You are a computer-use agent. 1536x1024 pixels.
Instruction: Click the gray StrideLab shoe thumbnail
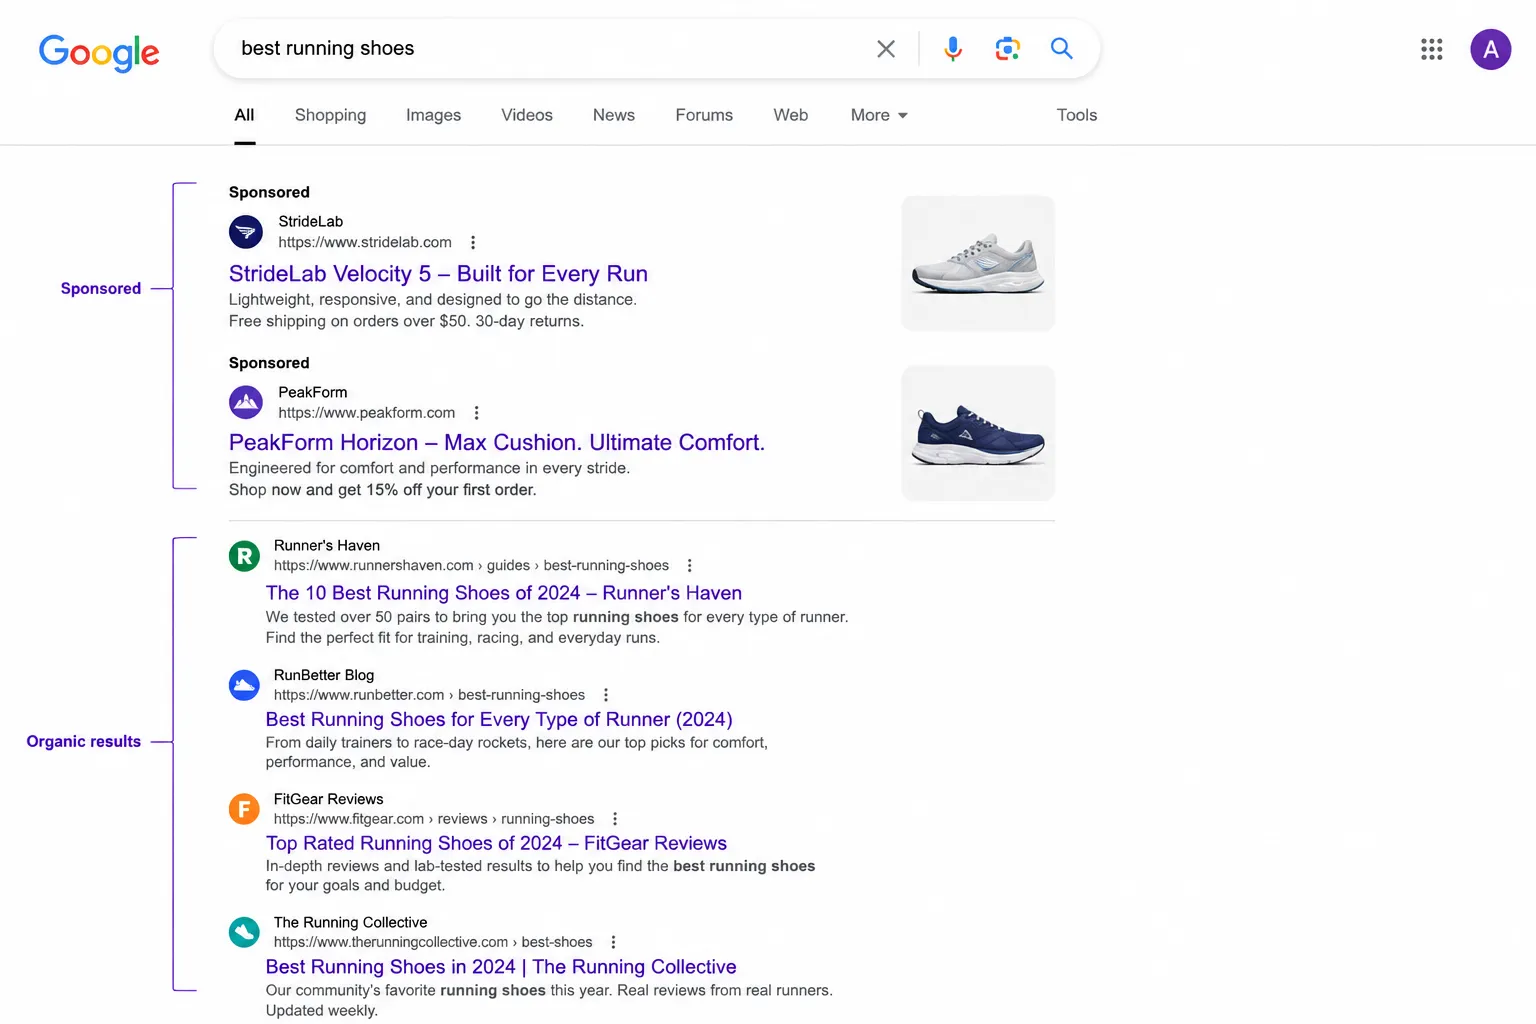978,263
